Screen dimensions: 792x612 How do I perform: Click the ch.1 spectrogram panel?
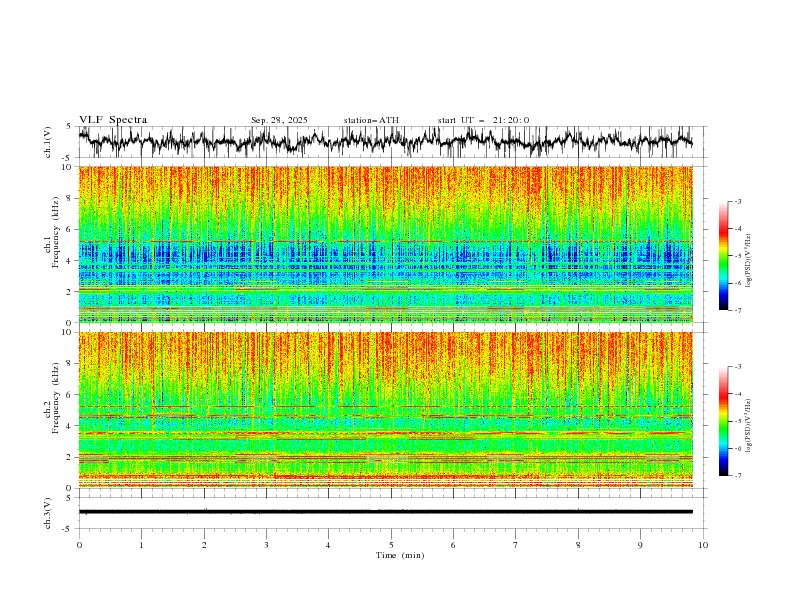click(x=385, y=244)
